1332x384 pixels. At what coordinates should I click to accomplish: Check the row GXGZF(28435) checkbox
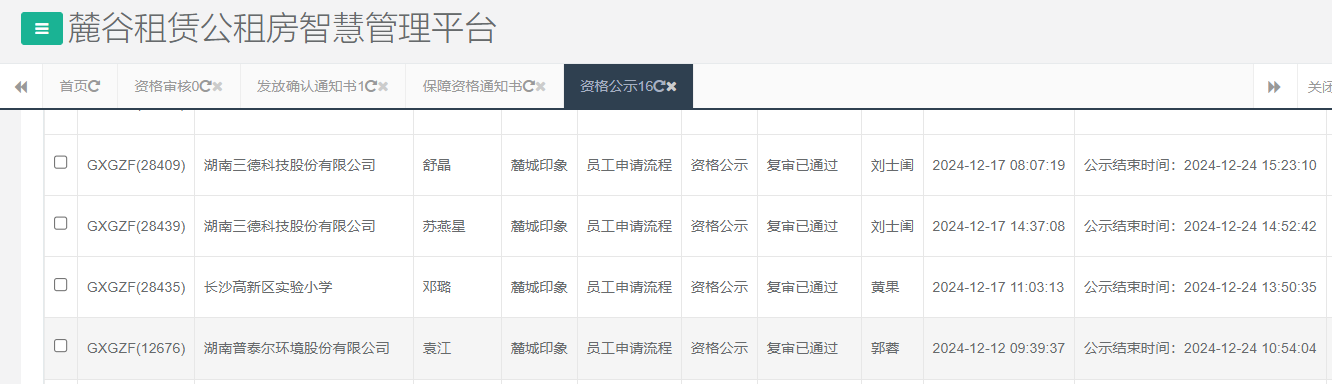click(x=61, y=285)
